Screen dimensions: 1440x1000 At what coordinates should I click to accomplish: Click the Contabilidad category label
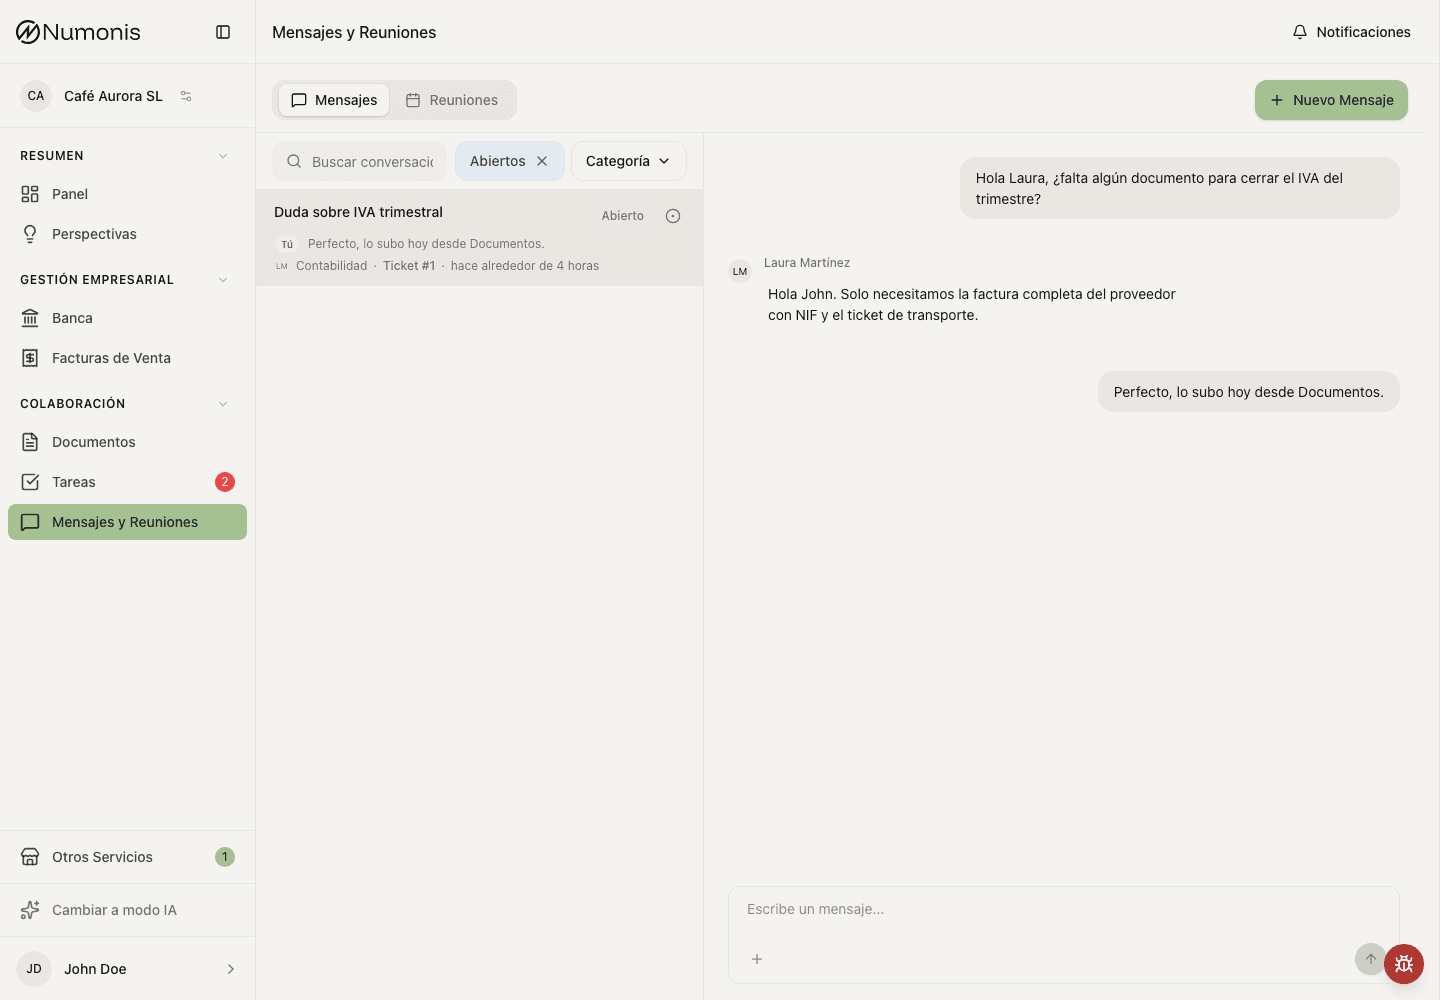(x=332, y=266)
